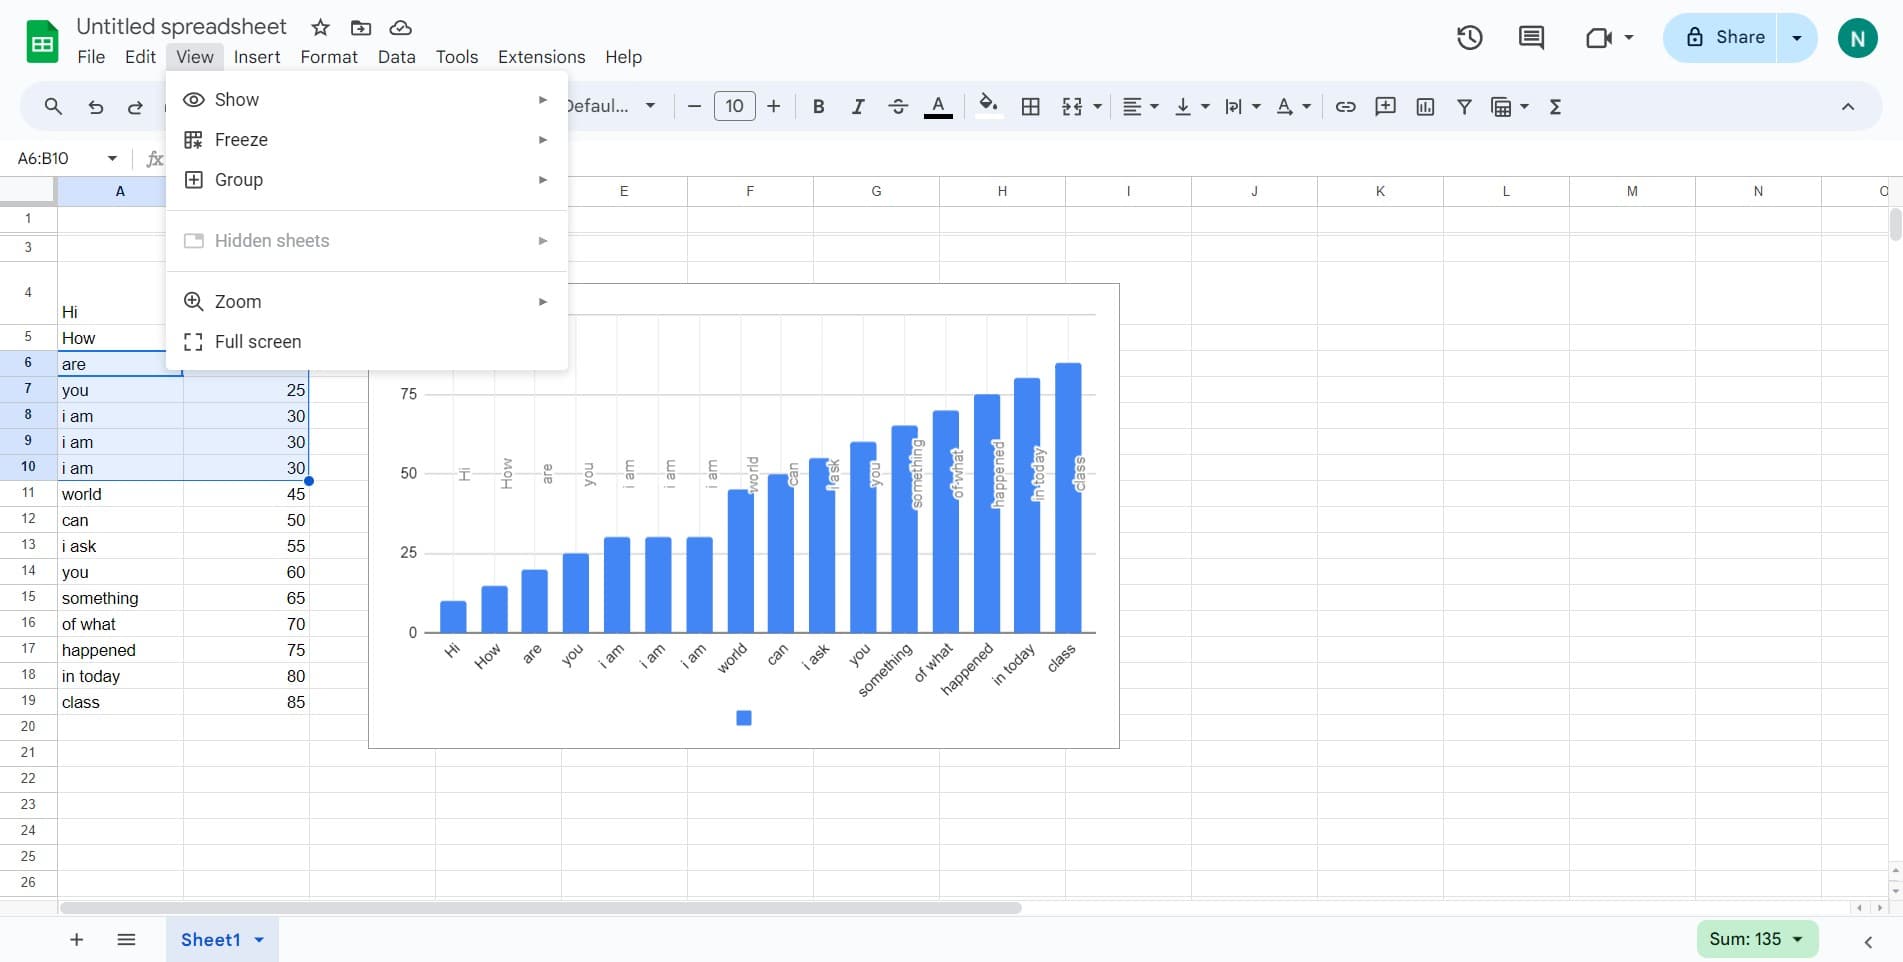Viewport: 1903px width, 962px height.
Task: Click the create filter funnel icon
Action: click(1464, 107)
